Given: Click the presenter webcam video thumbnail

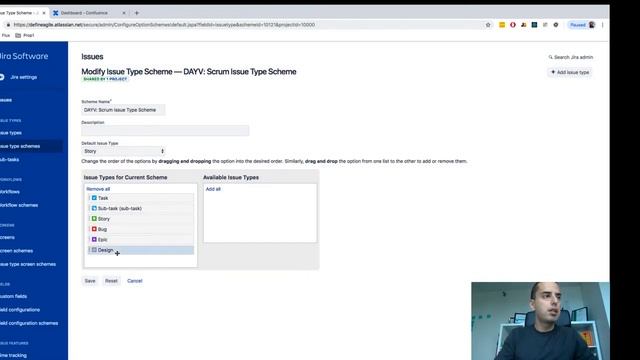Looking at the screenshot, I should coord(540,321).
